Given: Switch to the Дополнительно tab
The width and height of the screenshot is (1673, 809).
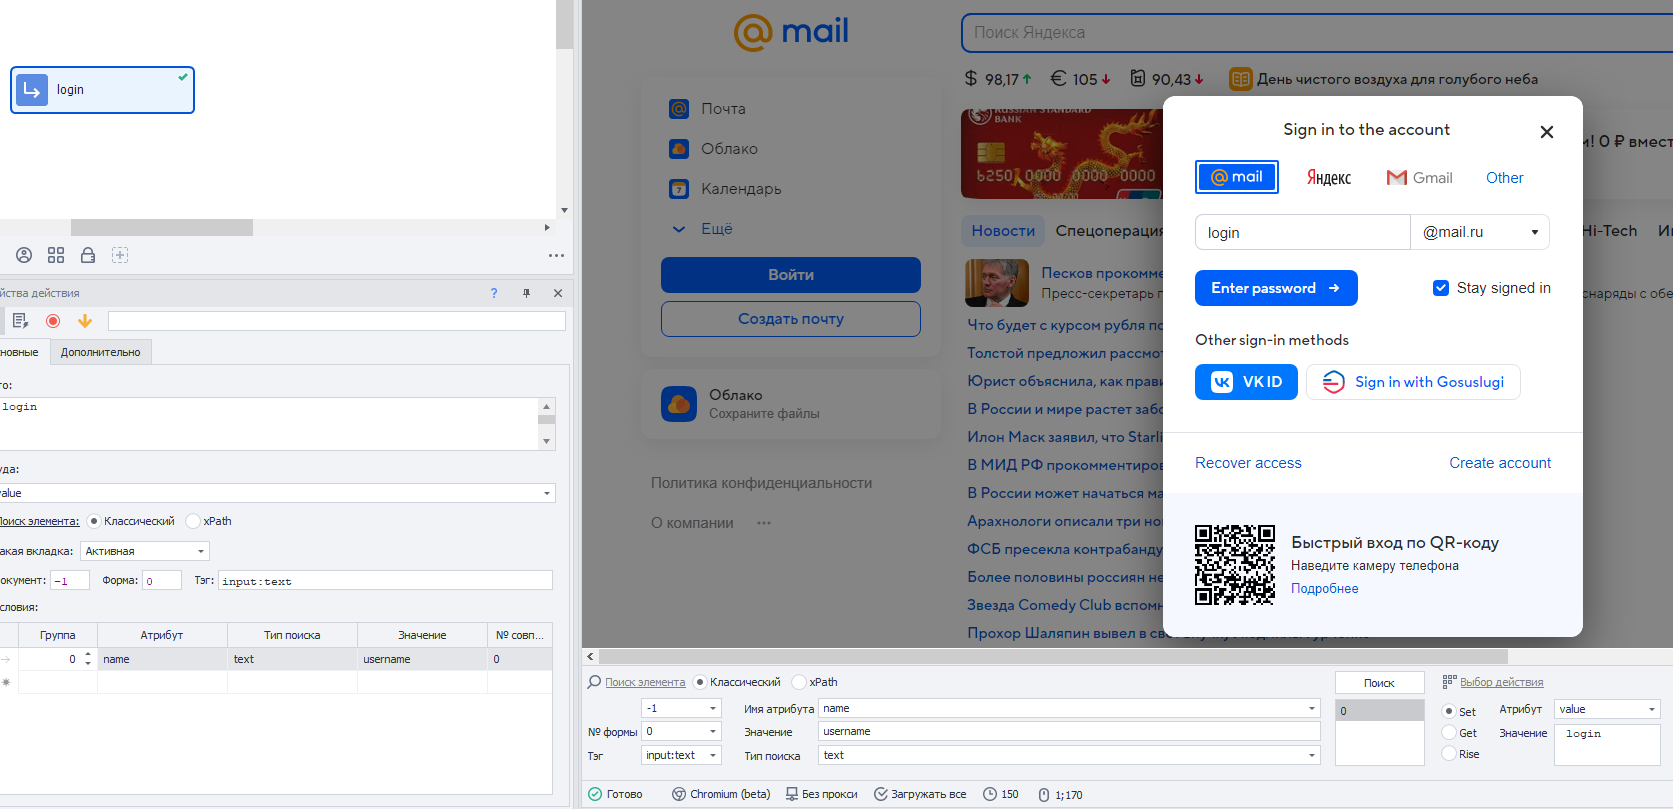Looking at the screenshot, I should pyautogui.click(x=101, y=352).
